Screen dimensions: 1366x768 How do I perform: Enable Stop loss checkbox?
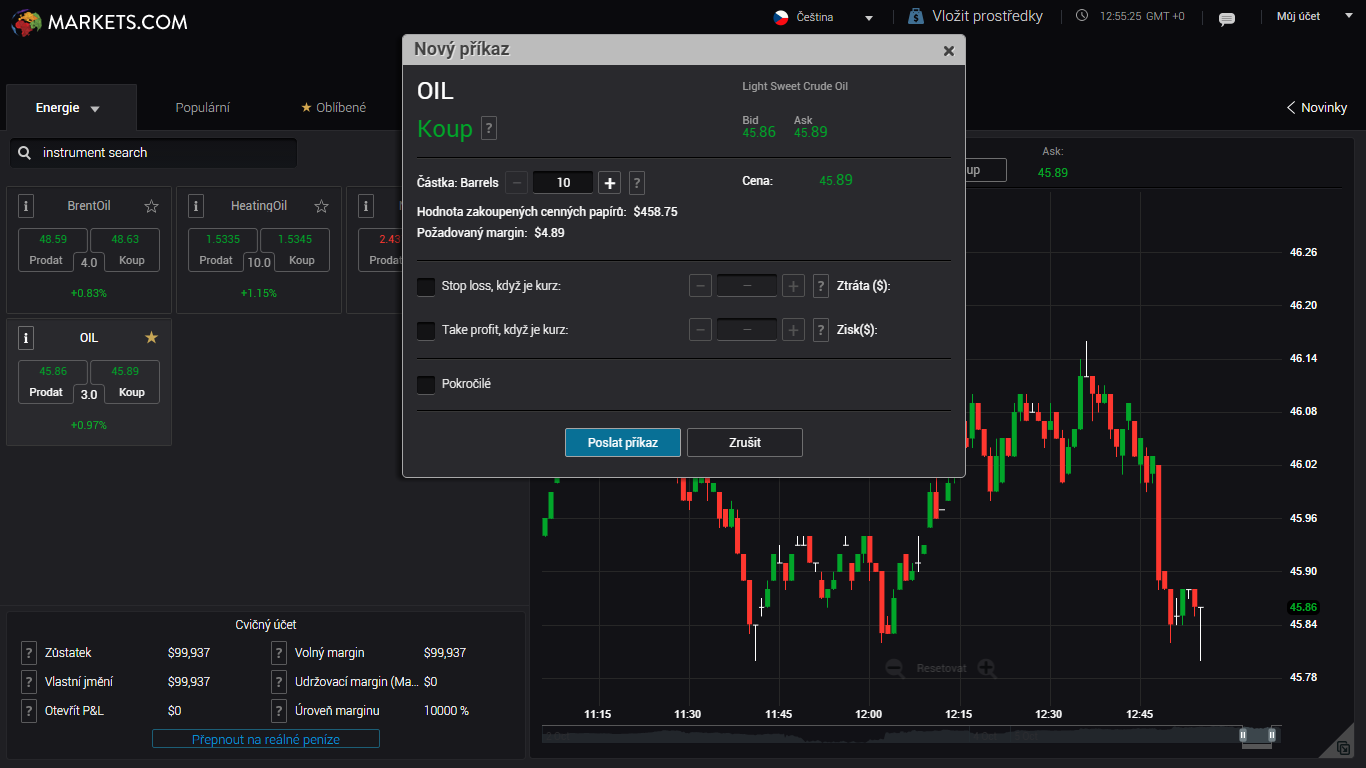click(x=426, y=287)
